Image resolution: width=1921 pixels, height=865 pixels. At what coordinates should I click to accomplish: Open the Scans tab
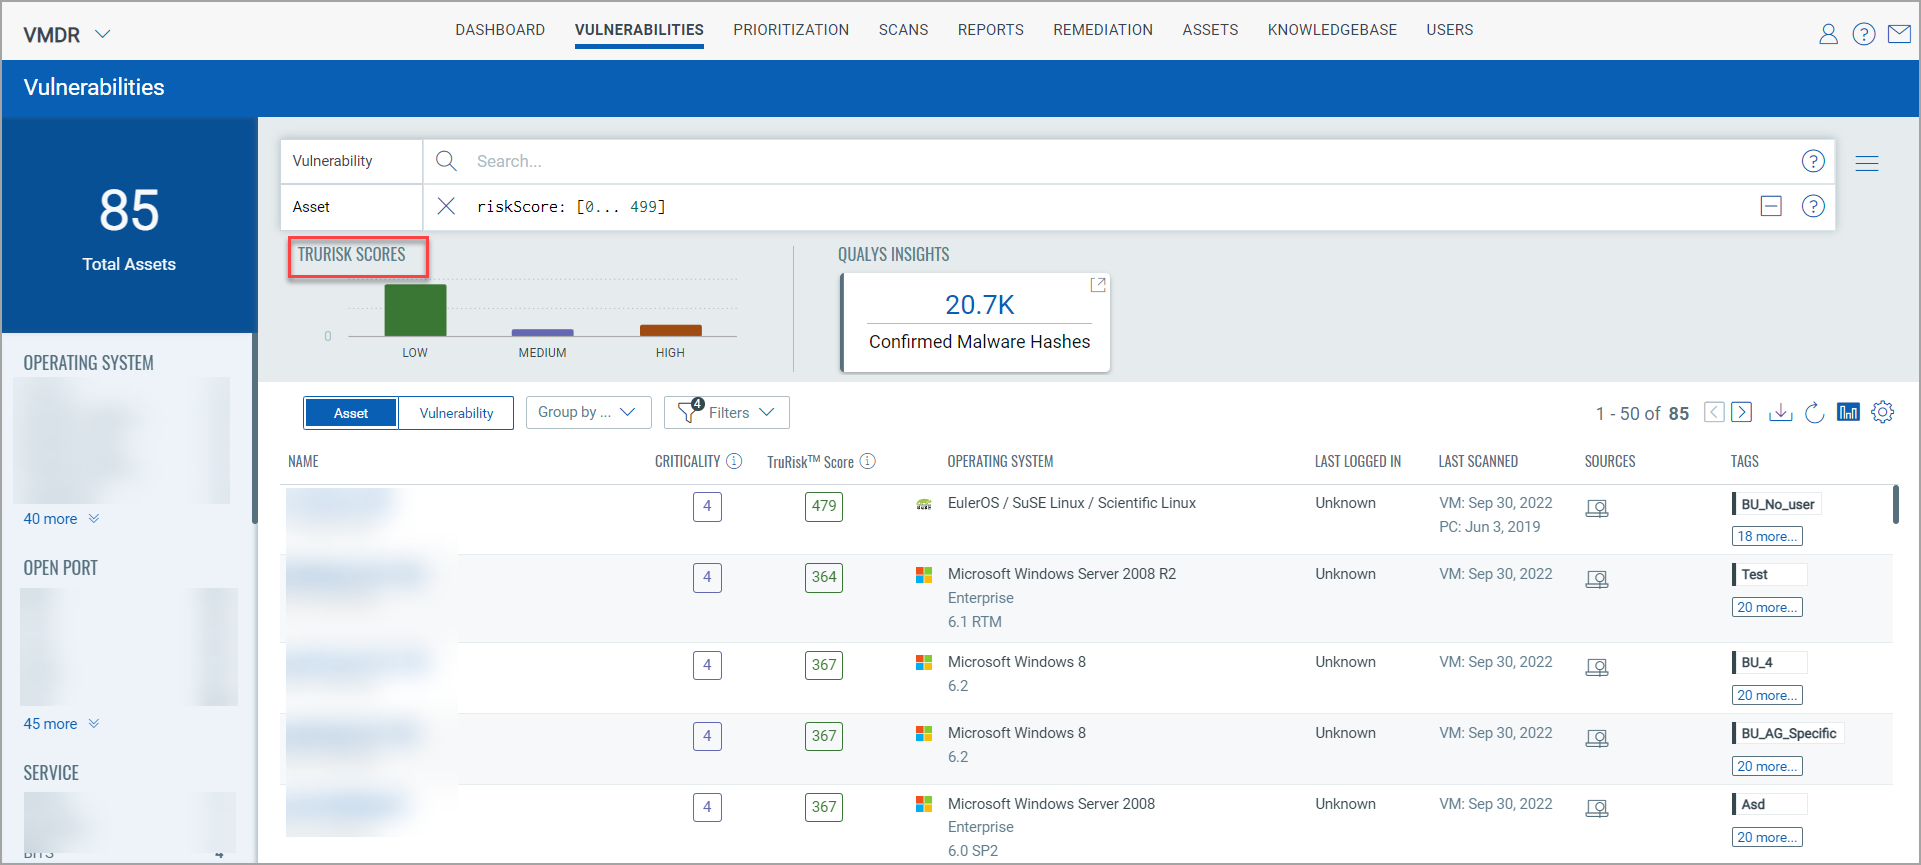coord(903,30)
